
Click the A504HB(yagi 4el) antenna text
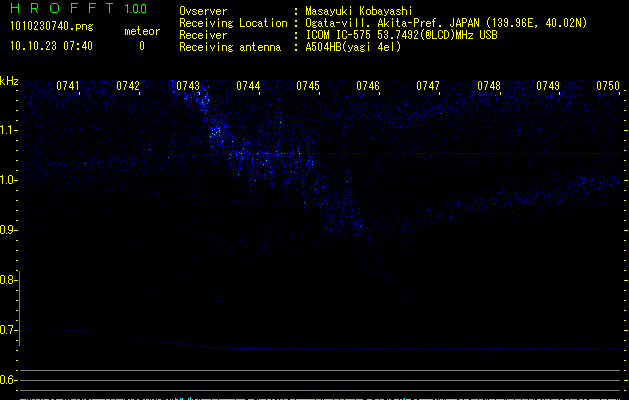[x=353, y=47]
